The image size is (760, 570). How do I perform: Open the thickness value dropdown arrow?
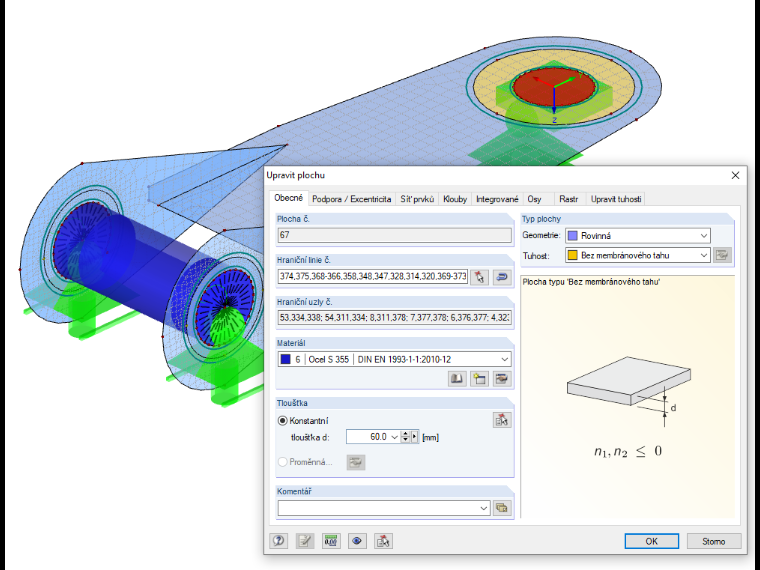click(395, 437)
